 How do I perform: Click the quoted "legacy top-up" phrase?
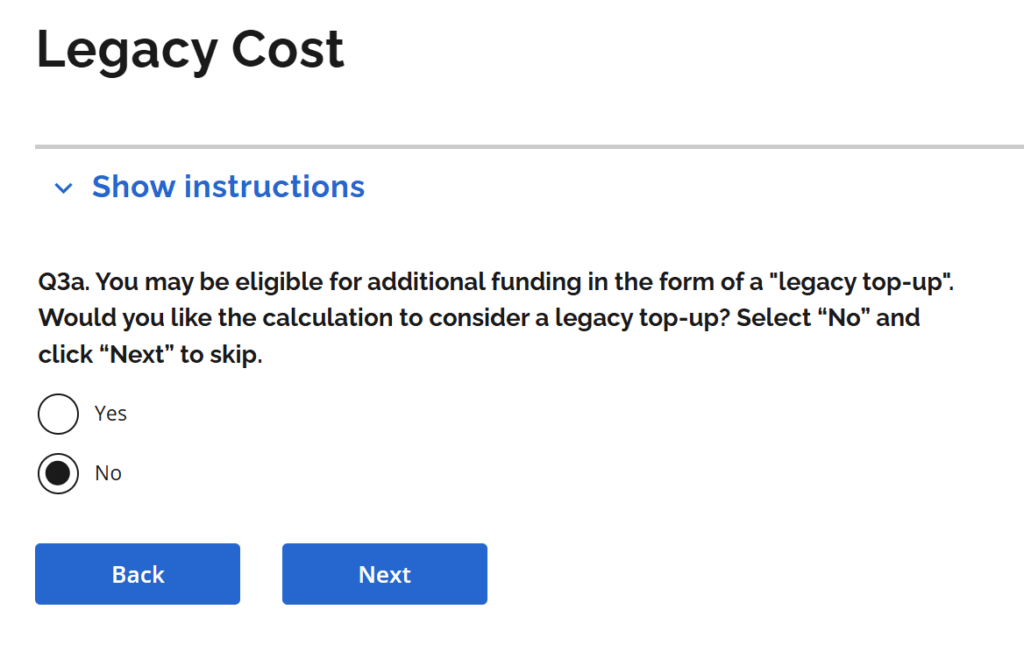(864, 282)
